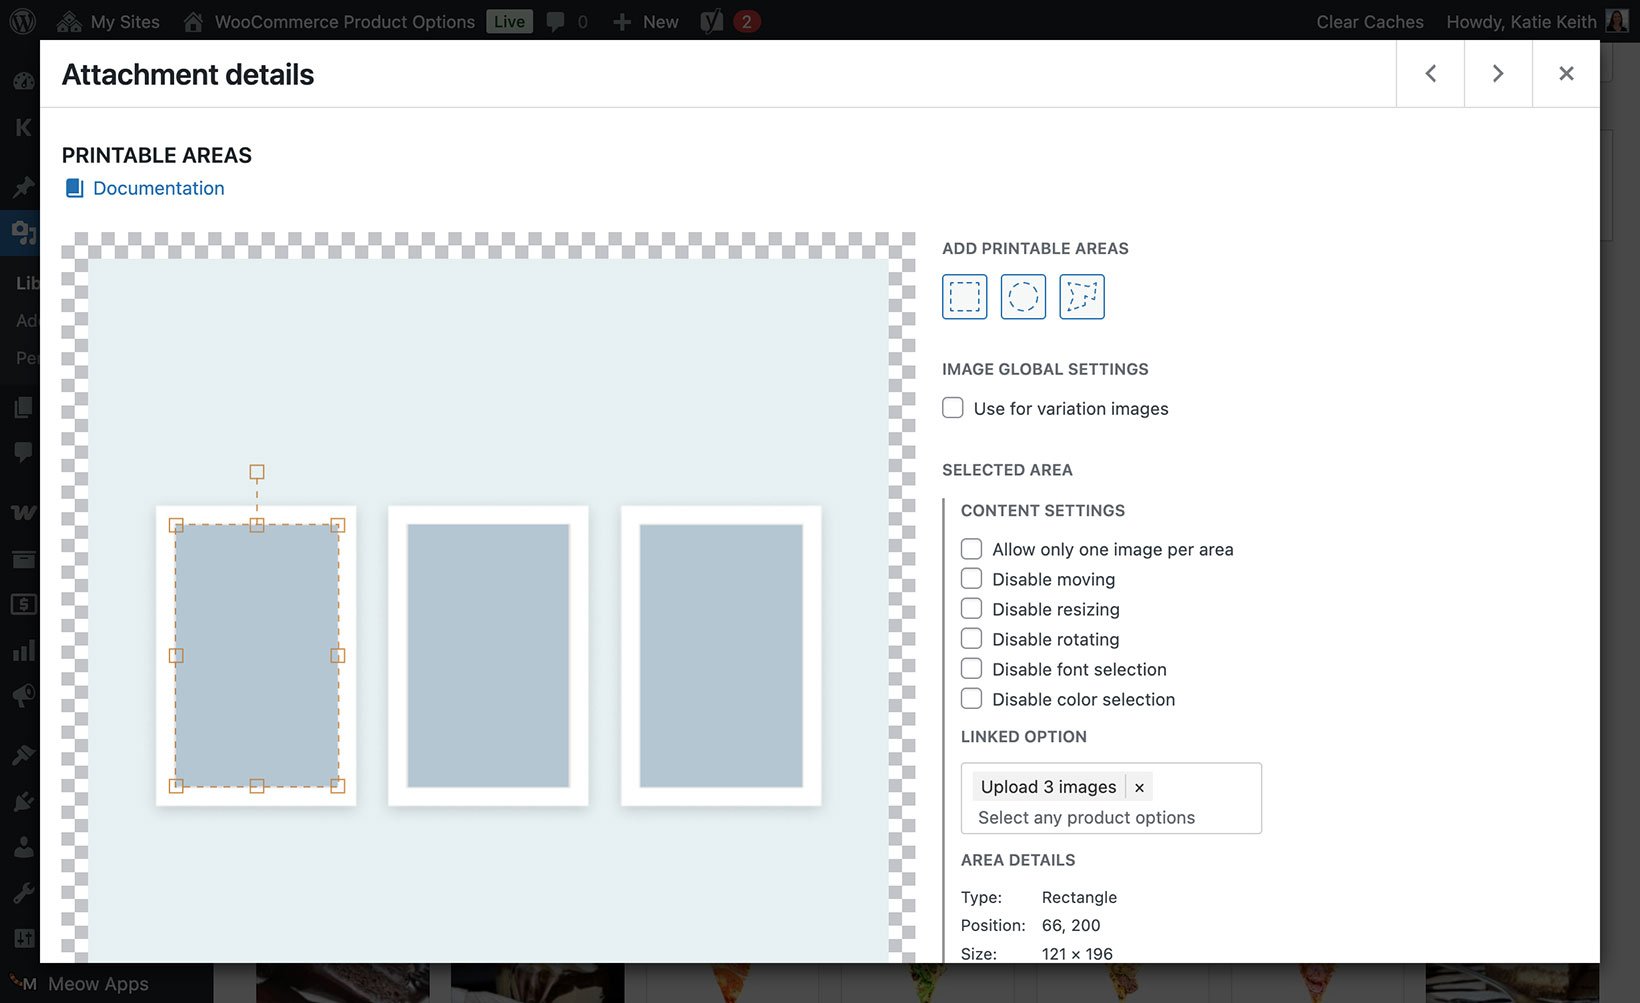Enable Use for variation images

click(x=952, y=408)
